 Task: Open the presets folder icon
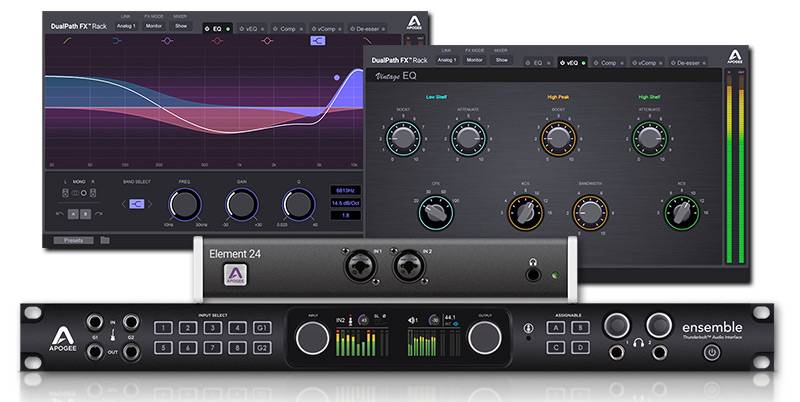(104, 240)
